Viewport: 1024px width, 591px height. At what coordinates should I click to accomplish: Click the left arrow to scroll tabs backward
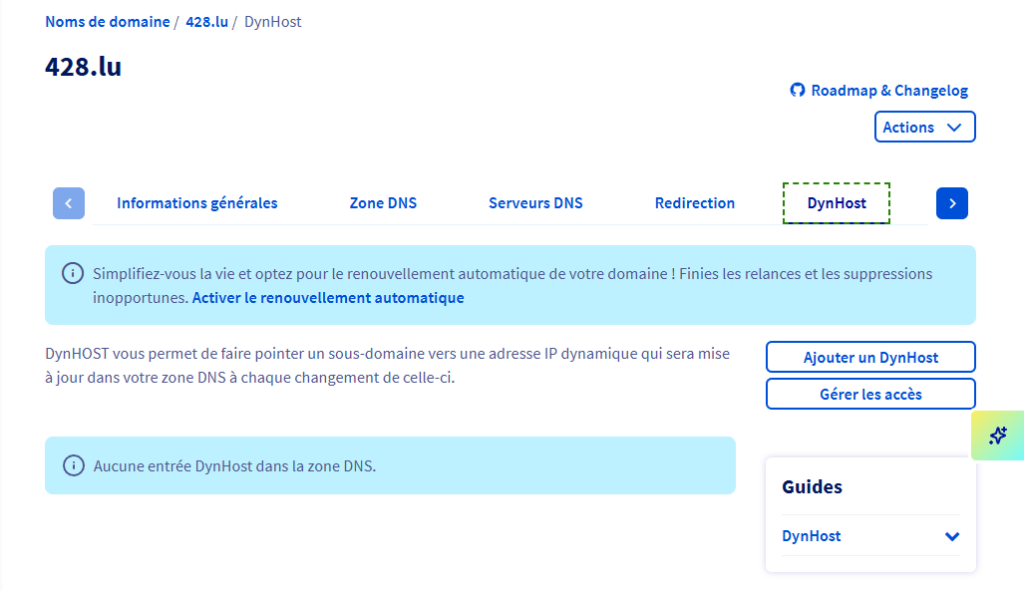click(68, 203)
